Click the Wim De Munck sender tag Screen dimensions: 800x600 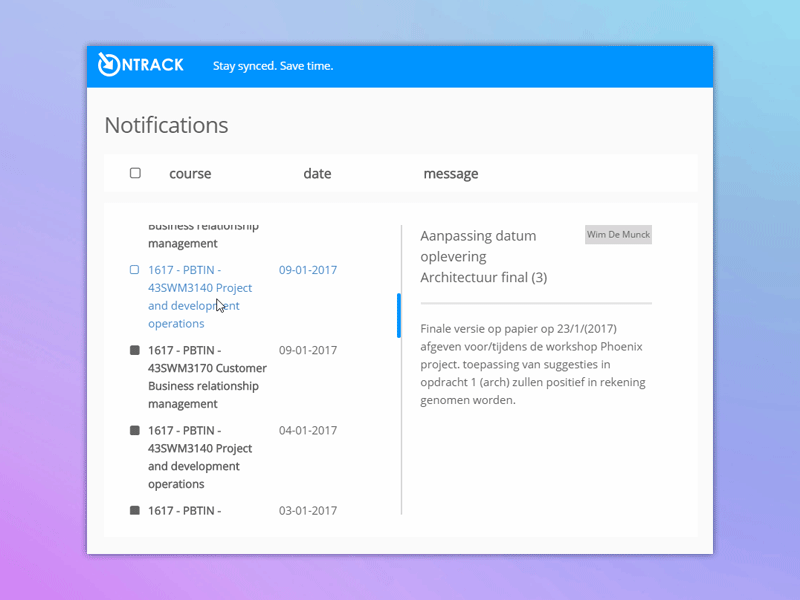click(618, 235)
